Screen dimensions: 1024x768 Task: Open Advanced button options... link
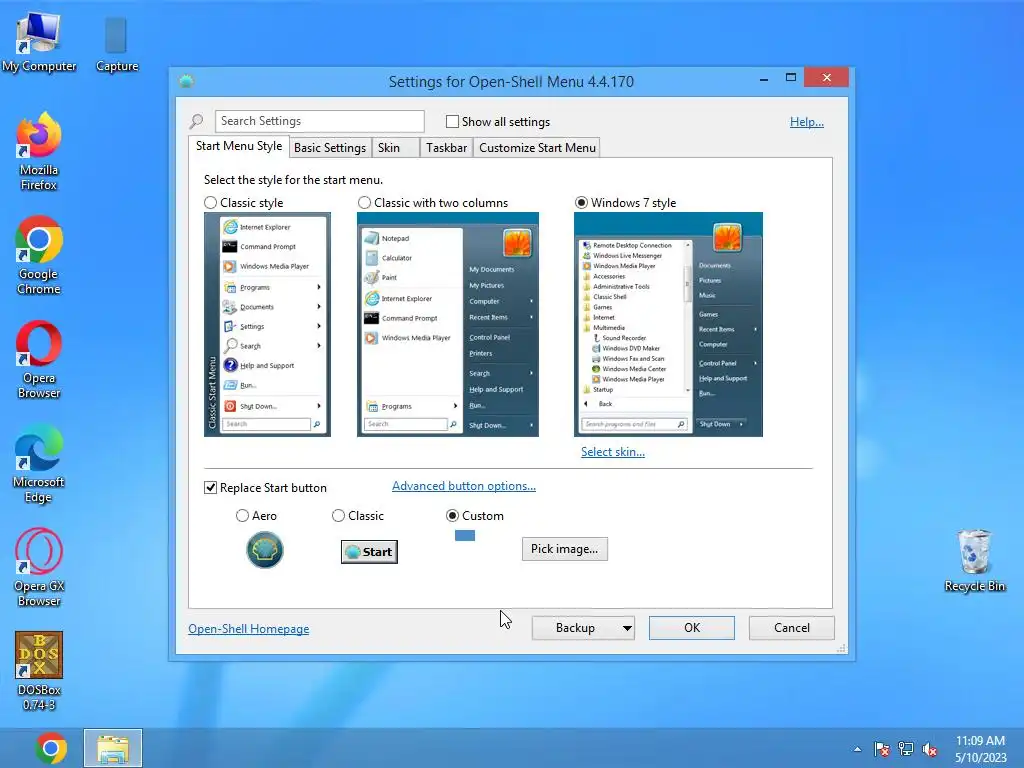coord(464,486)
